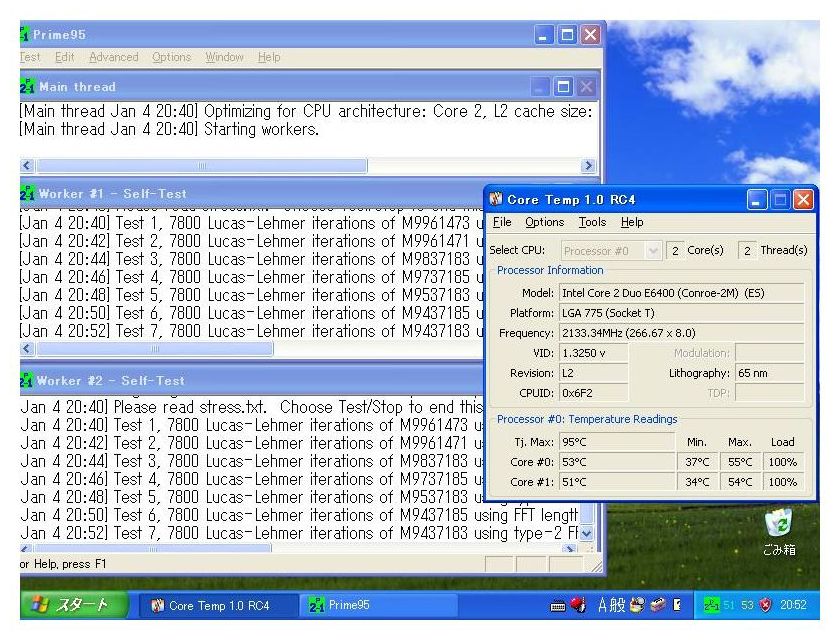Open the Test menu in Prime95

(30, 57)
